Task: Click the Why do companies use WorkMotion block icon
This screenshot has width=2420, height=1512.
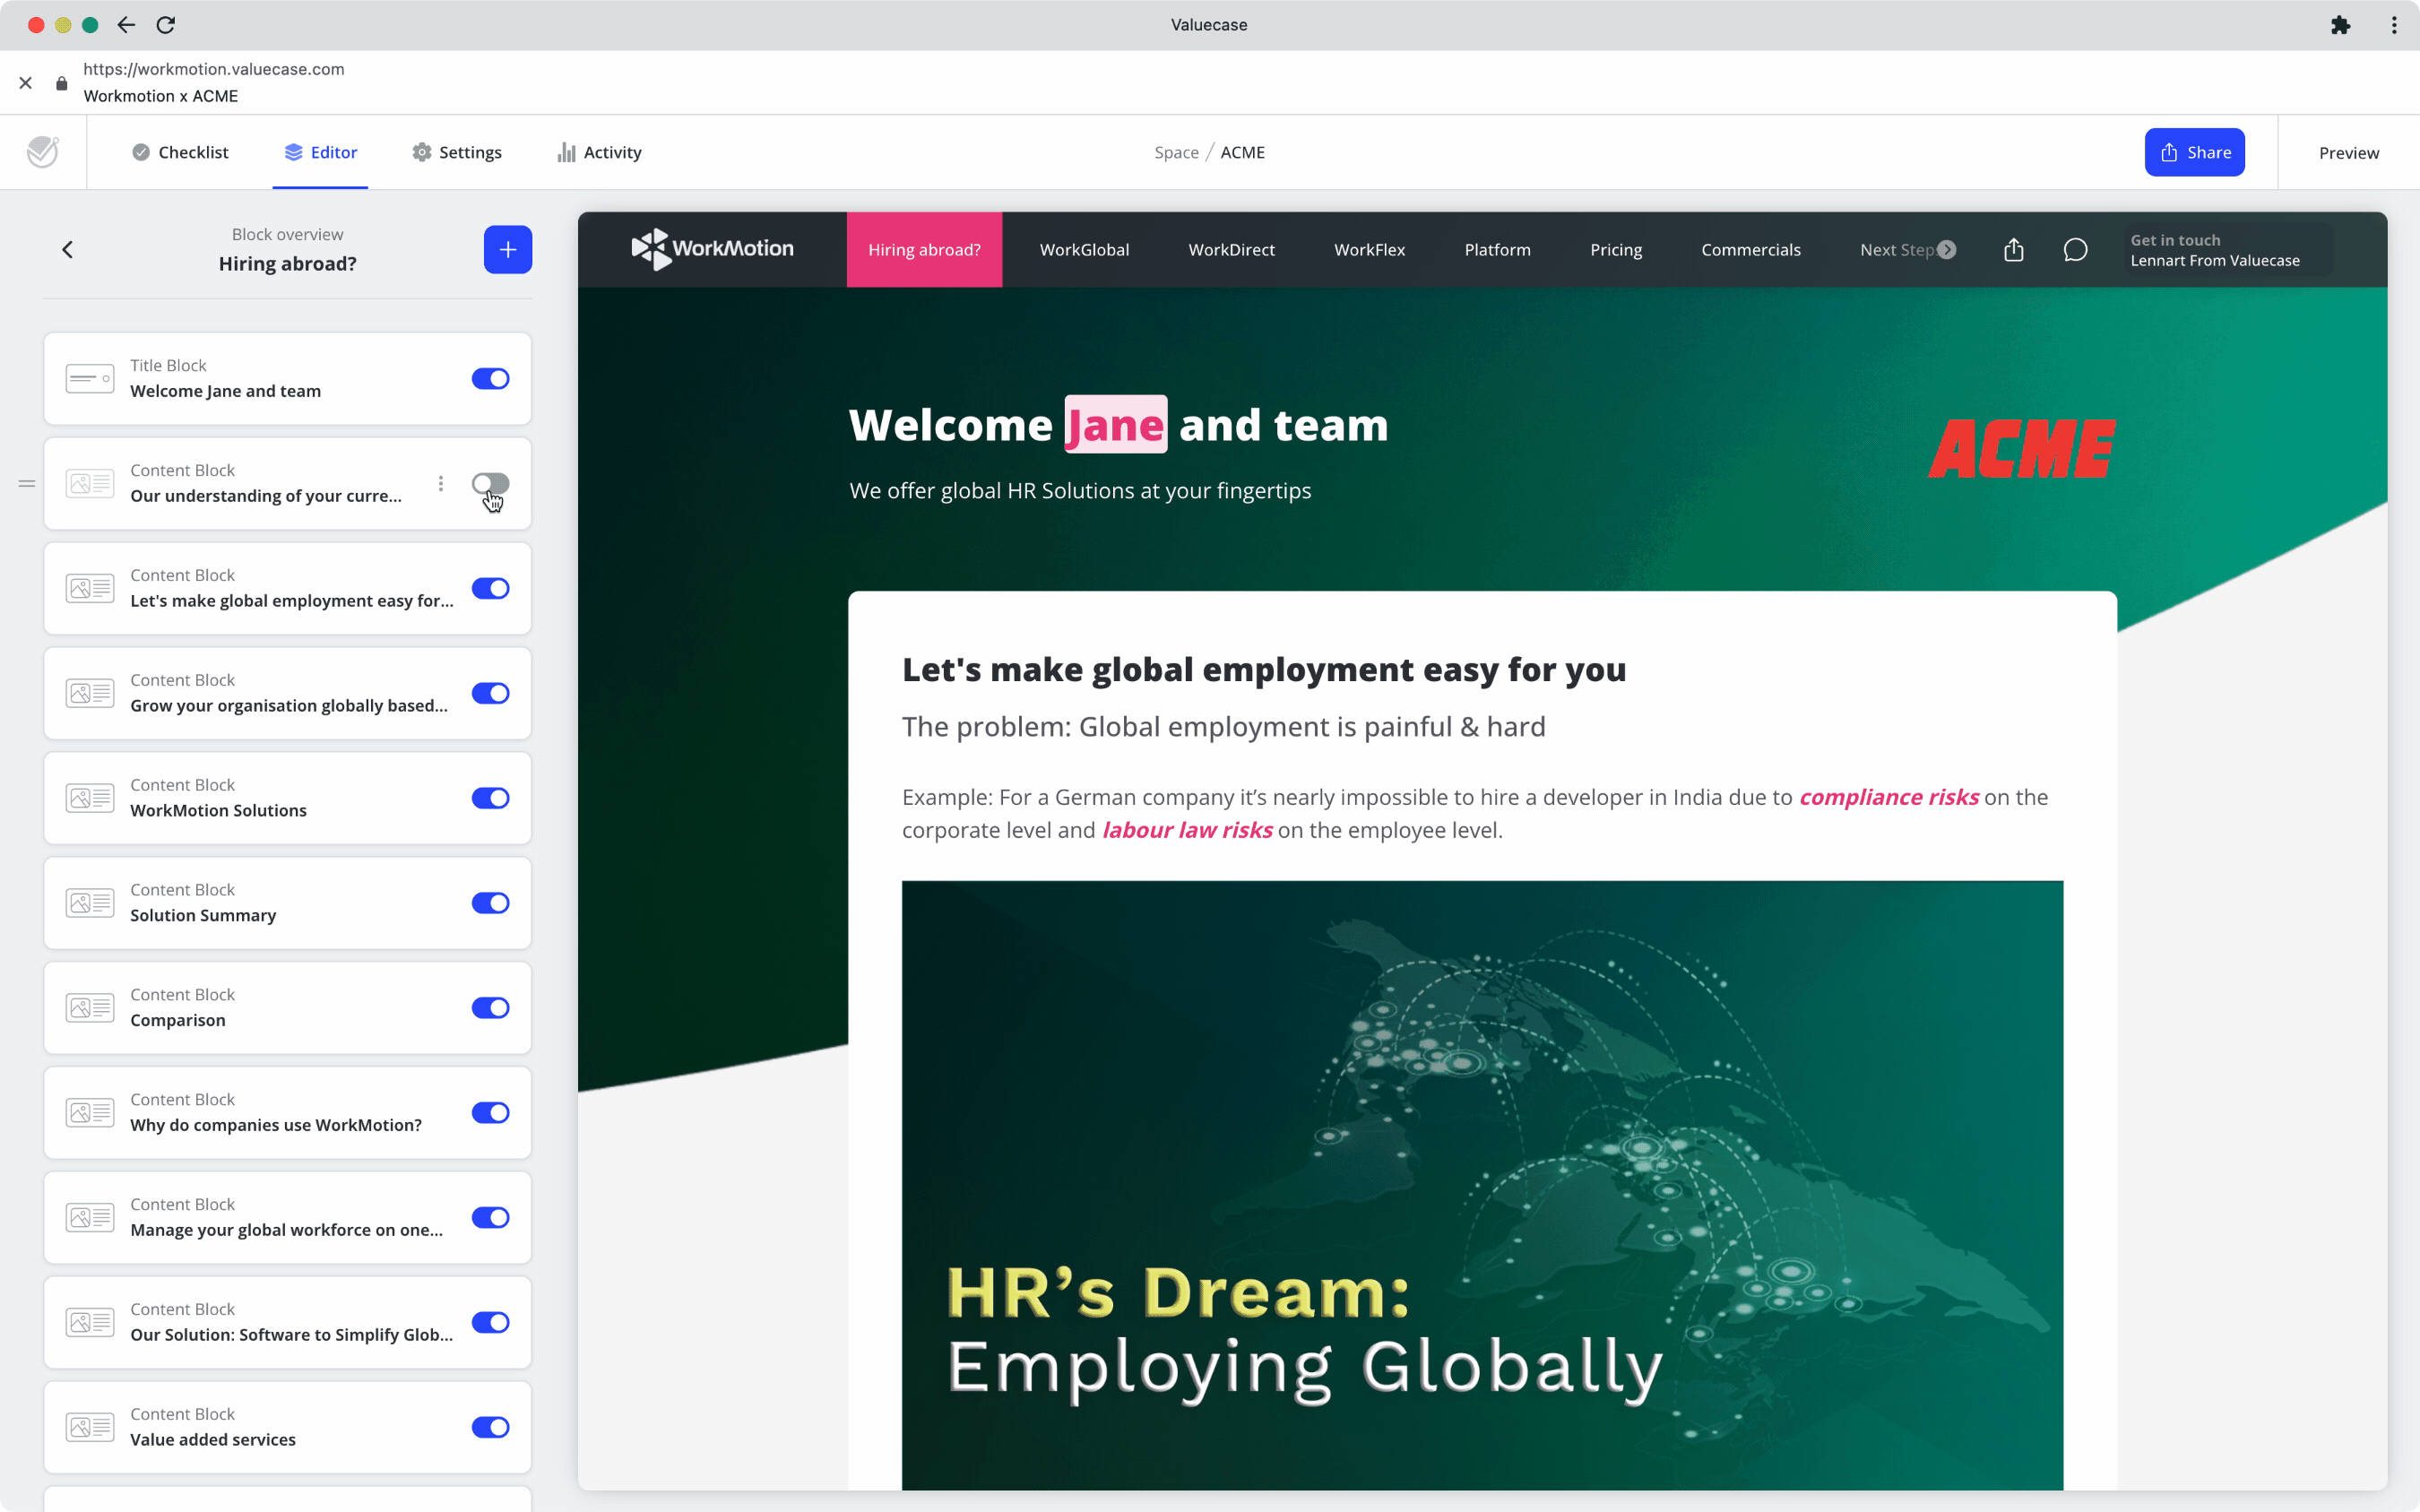Action: 90,1113
